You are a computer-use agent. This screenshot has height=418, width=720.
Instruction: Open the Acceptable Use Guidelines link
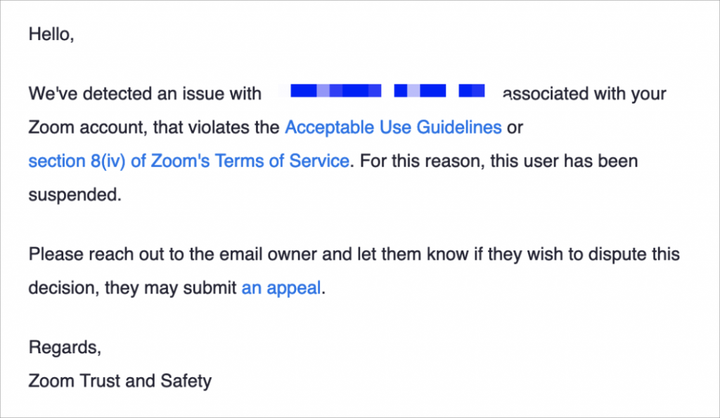coord(393,128)
